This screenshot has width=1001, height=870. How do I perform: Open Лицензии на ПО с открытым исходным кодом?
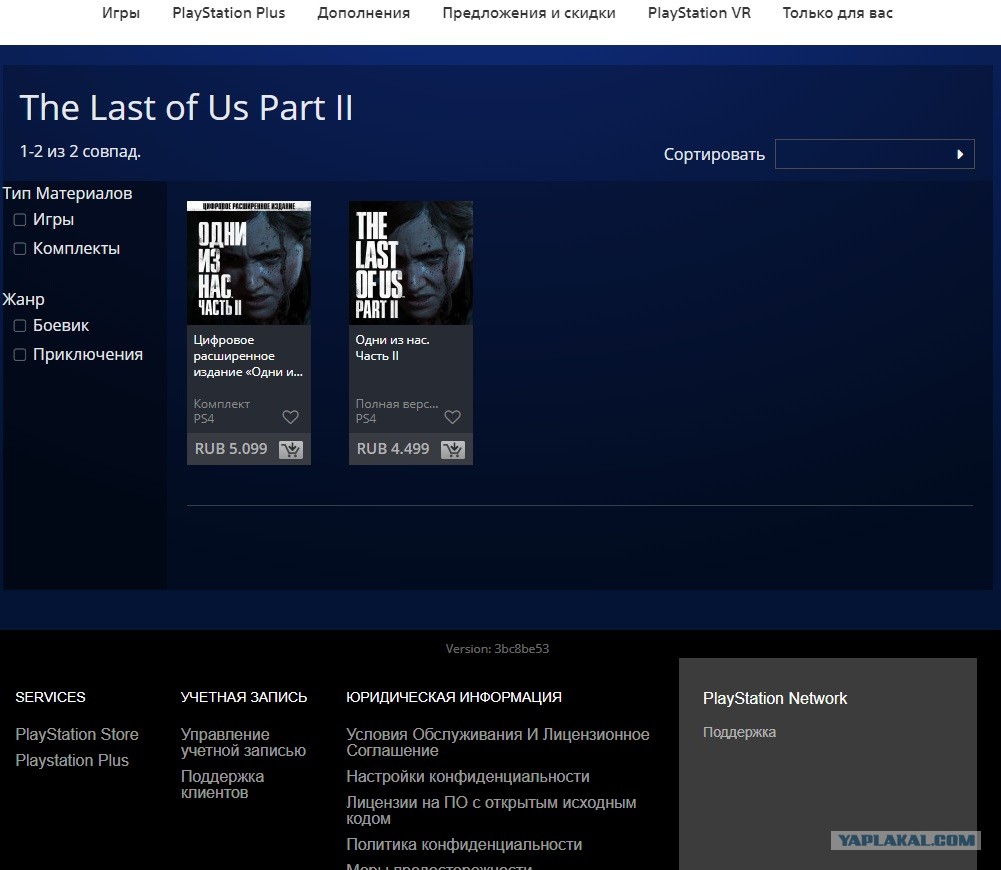(491, 810)
